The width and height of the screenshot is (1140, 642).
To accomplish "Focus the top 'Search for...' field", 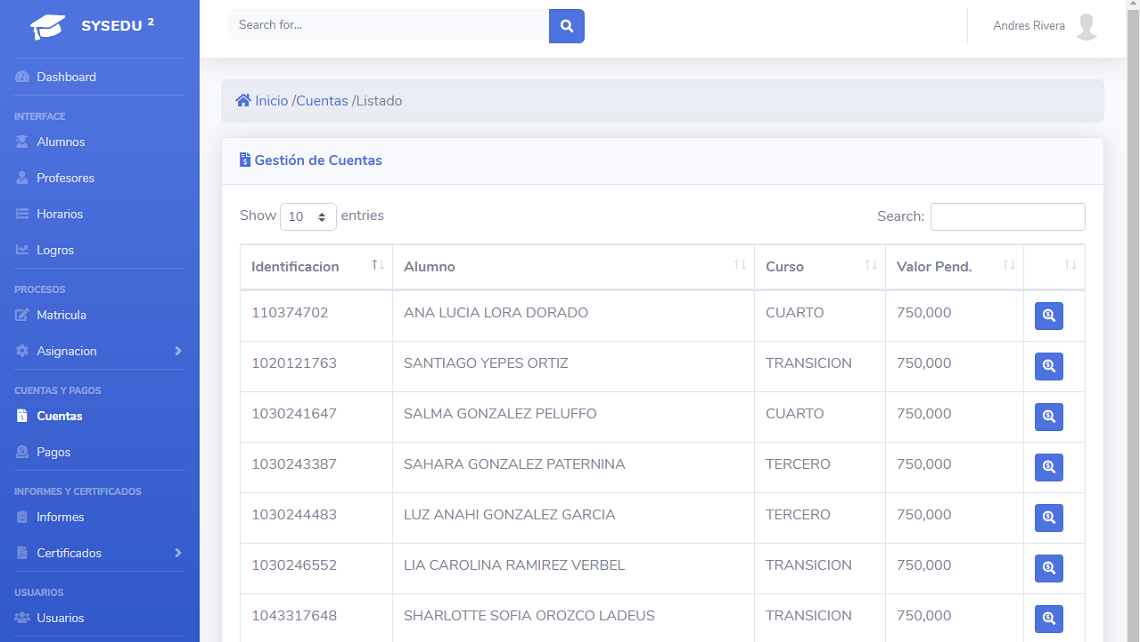I will point(388,25).
